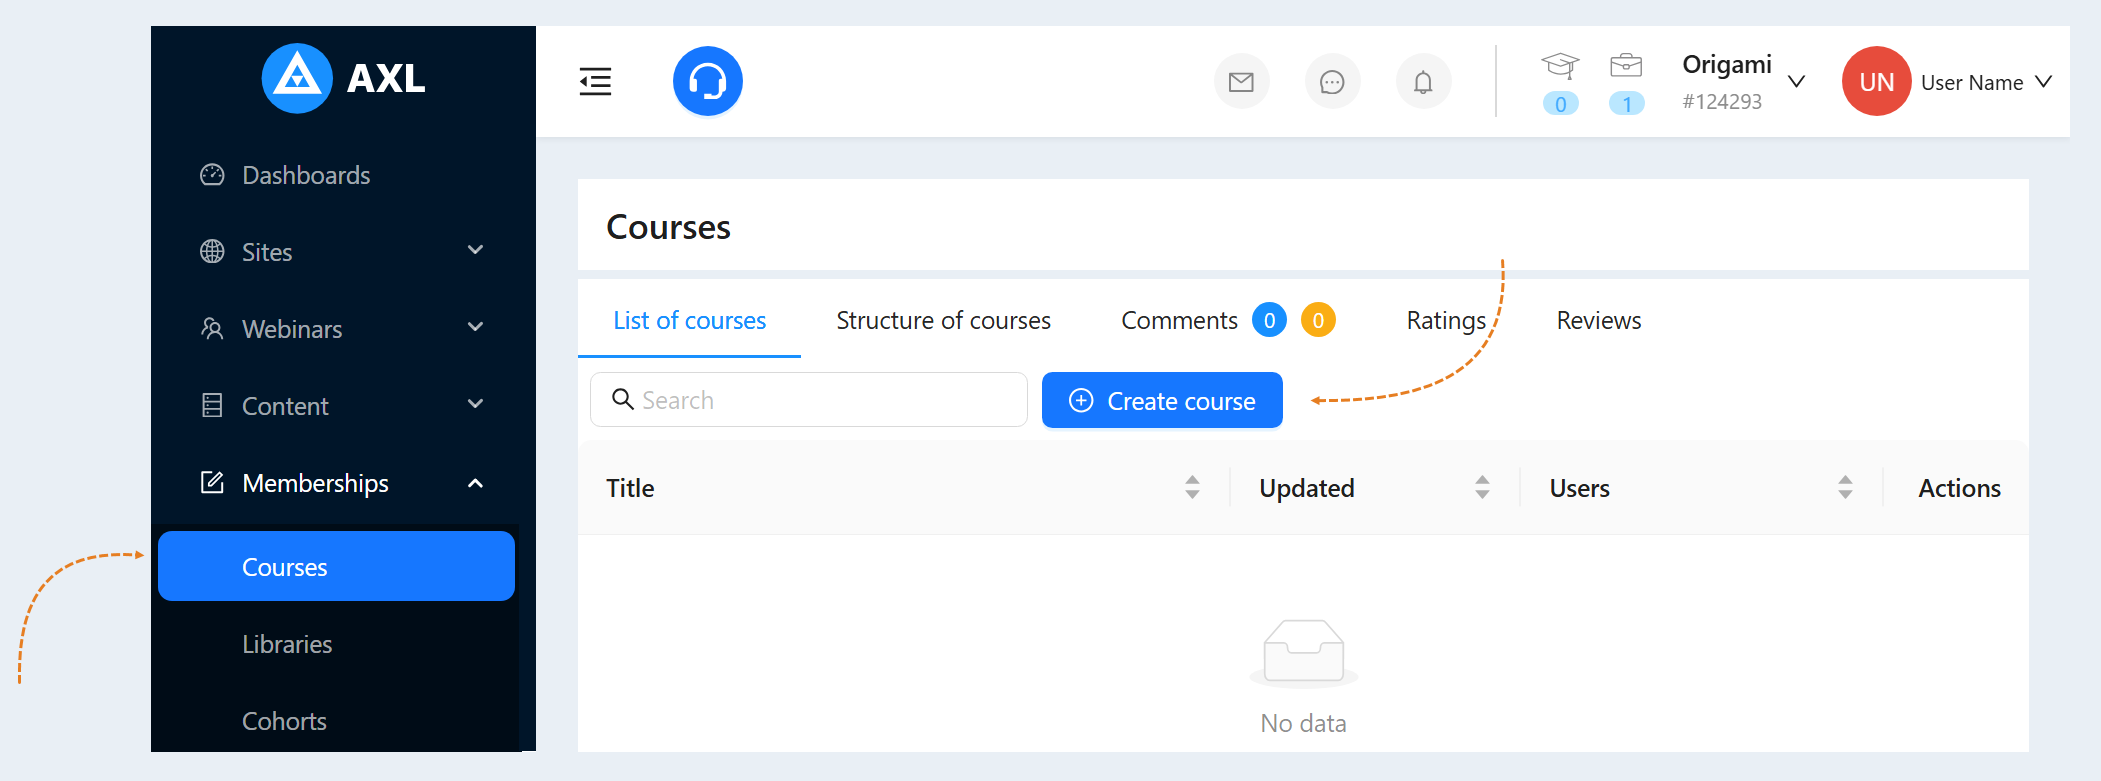Sort the table by Users
The height and width of the screenshot is (781, 2101).
point(1845,487)
